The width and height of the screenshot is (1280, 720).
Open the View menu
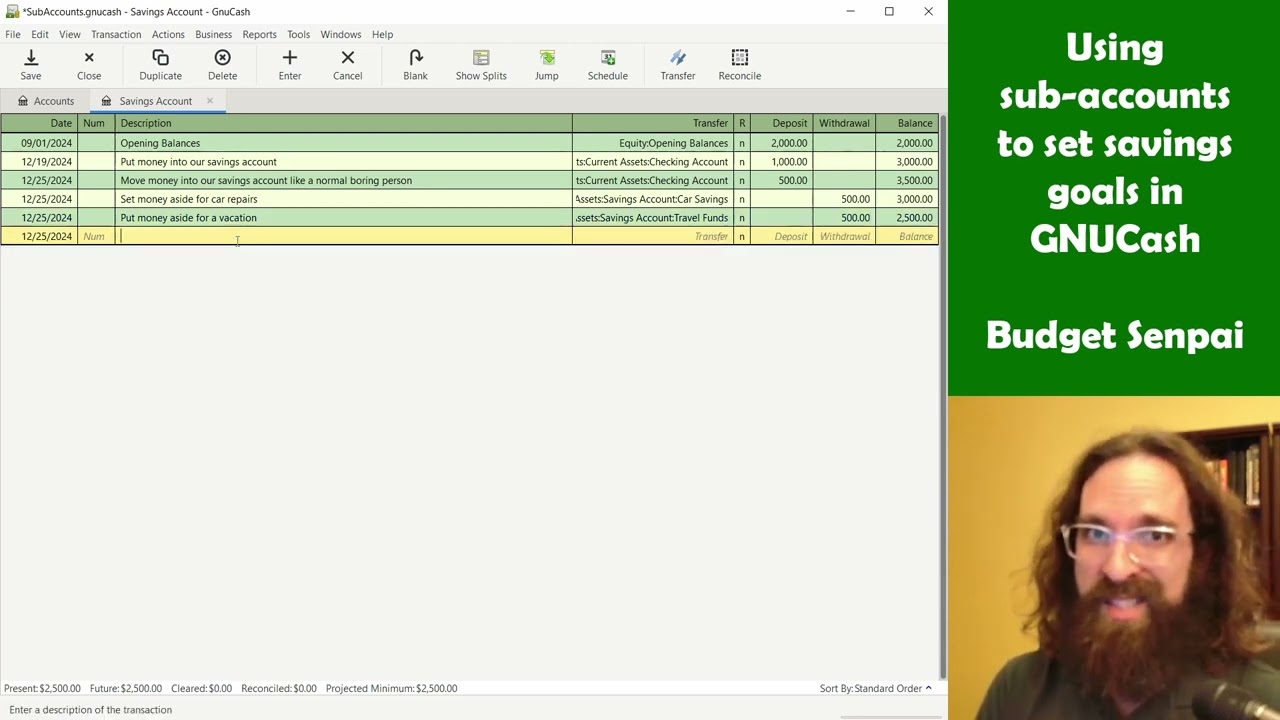(69, 34)
